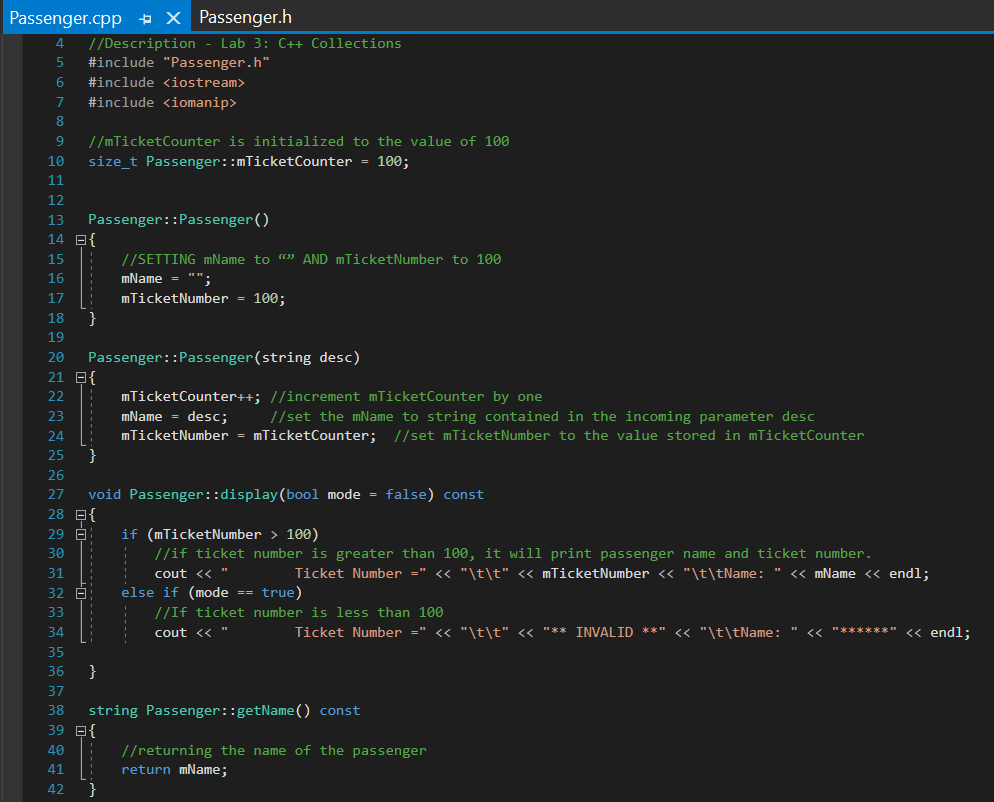Collapse the else if (mode == true) block
The height and width of the screenshot is (802, 994).
tap(80, 593)
